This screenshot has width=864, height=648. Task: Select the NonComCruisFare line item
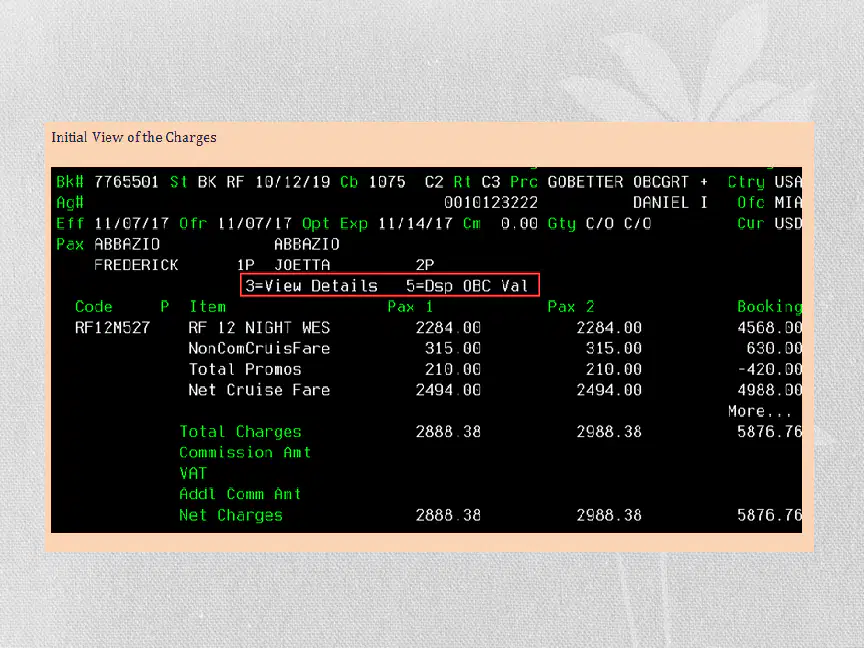[x=259, y=348]
